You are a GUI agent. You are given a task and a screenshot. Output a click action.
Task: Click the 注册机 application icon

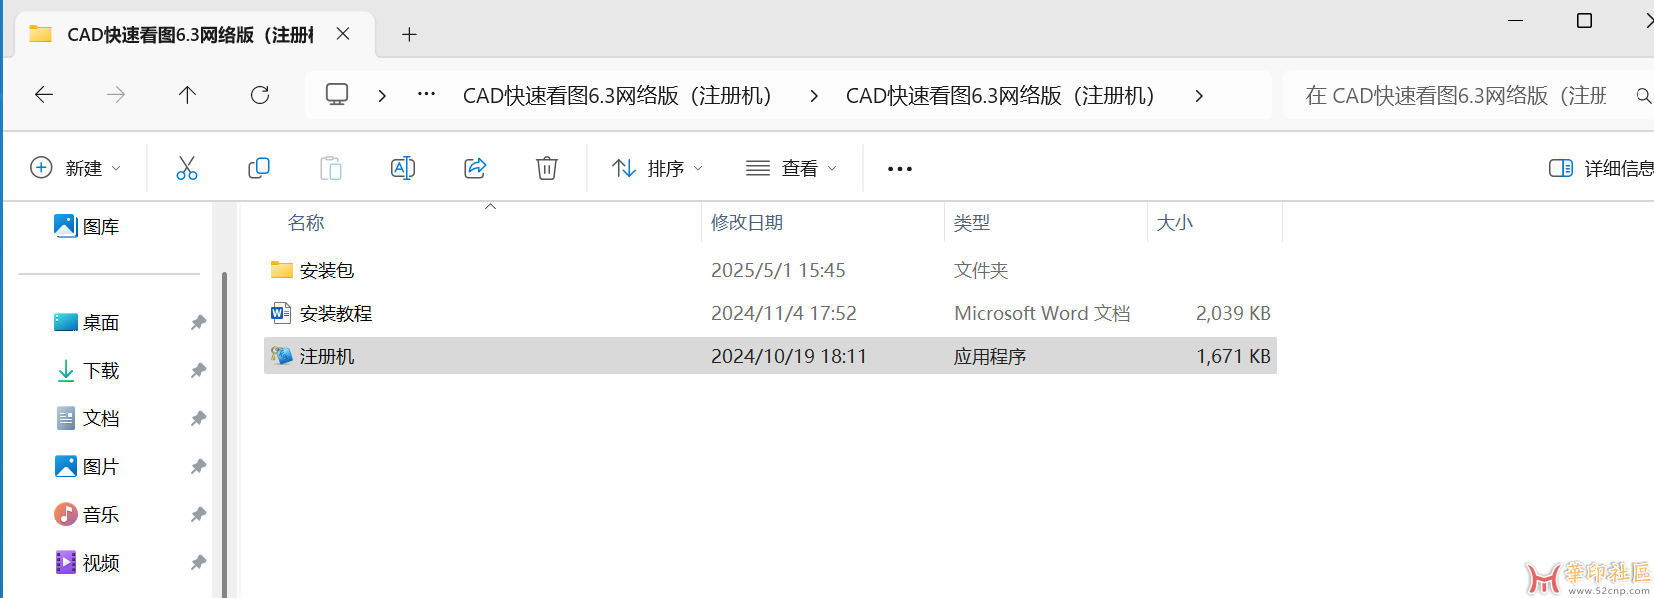click(x=282, y=356)
